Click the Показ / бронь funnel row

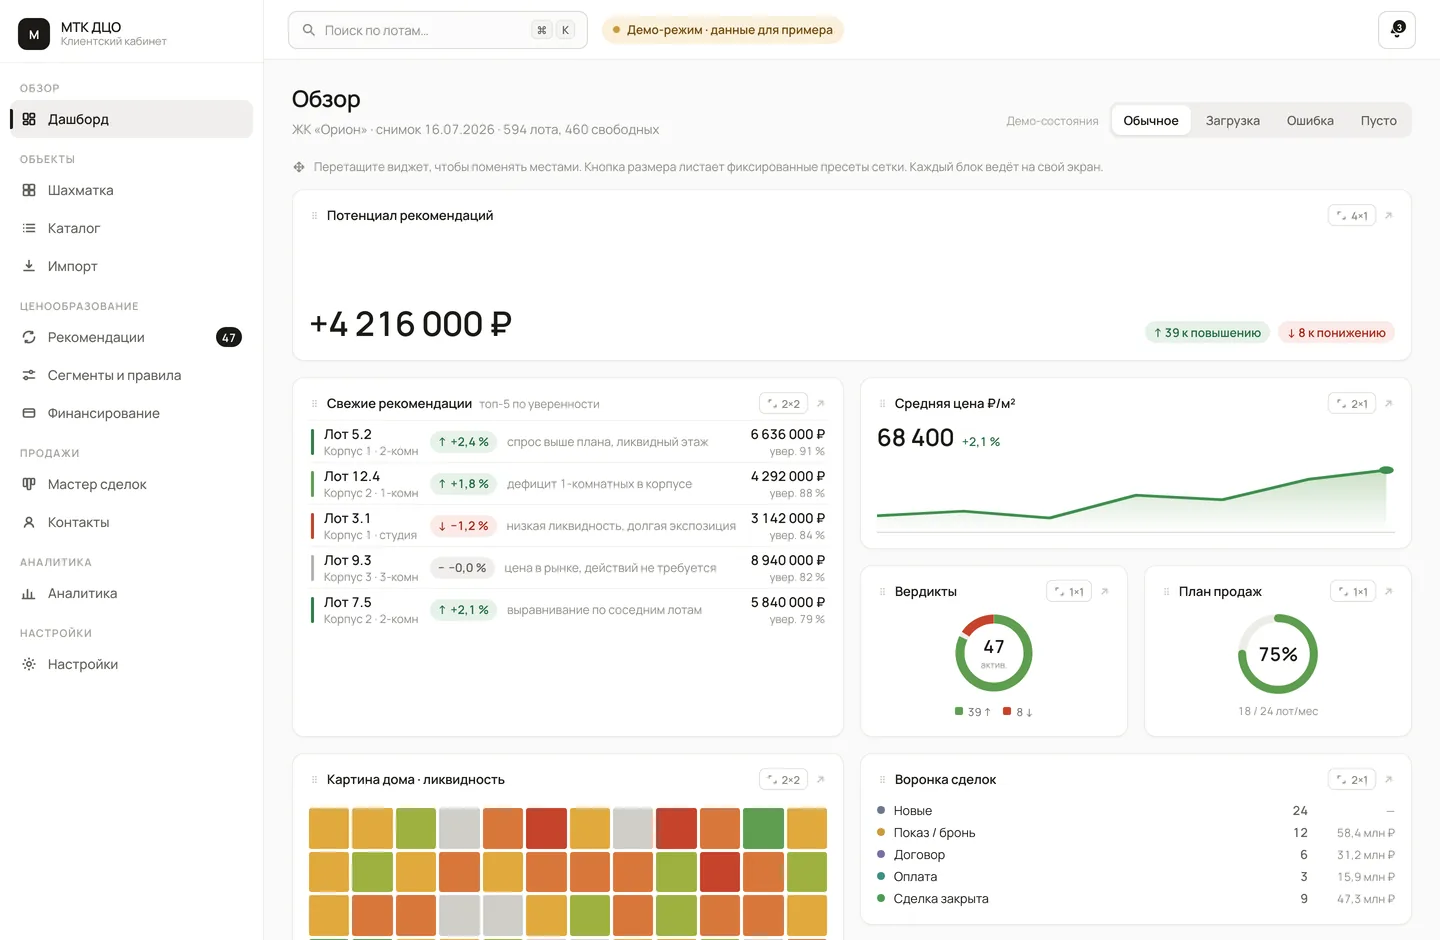click(1136, 833)
